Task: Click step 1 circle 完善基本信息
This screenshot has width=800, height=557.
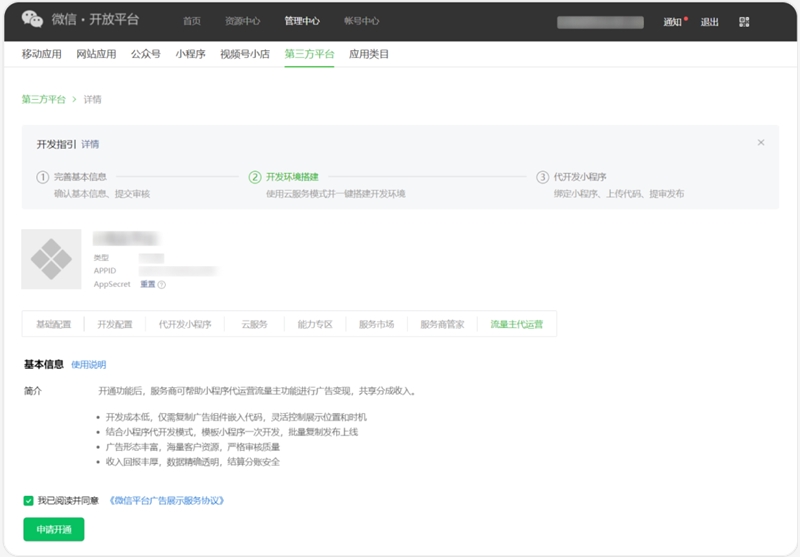Action: tap(43, 177)
